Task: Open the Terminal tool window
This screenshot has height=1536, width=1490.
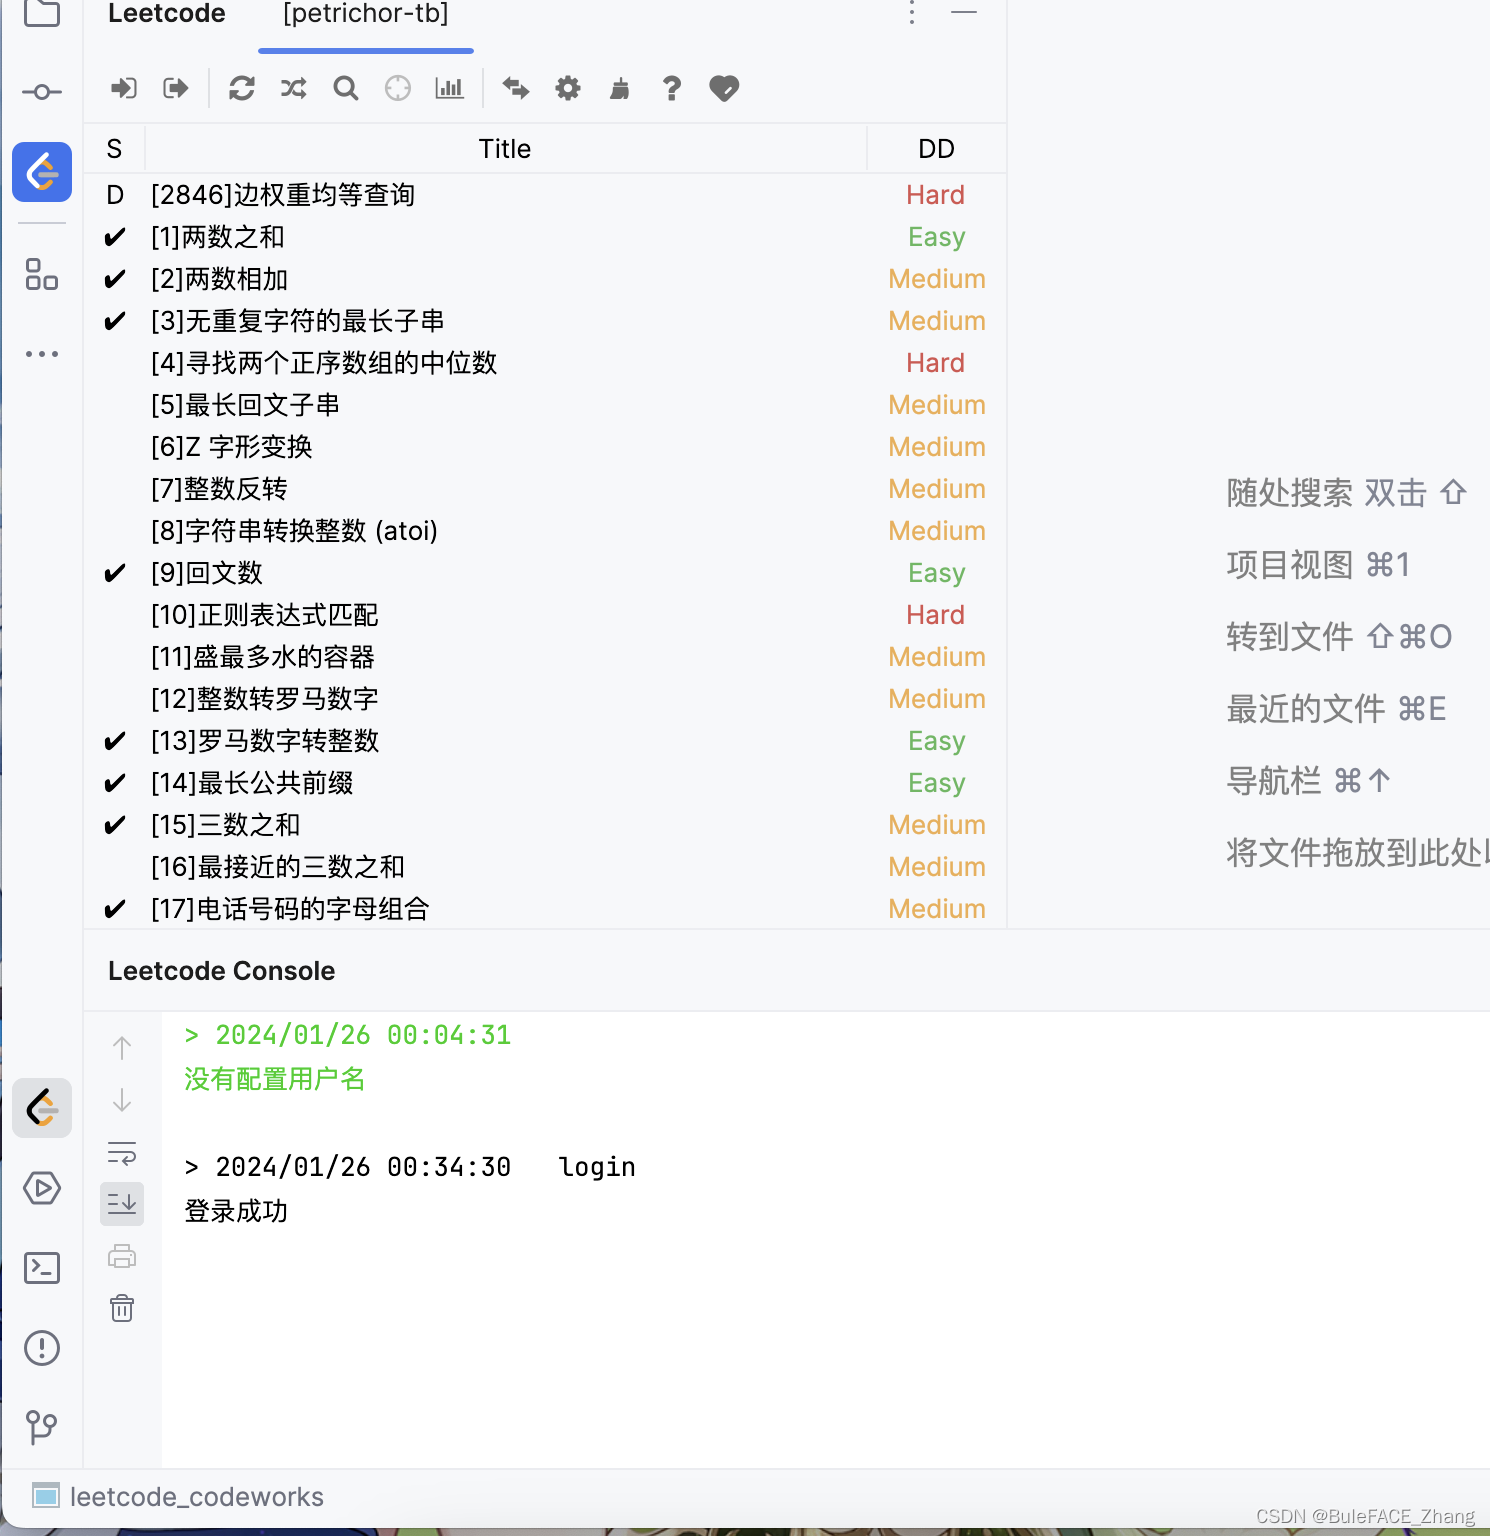Action: click(x=42, y=1268)
